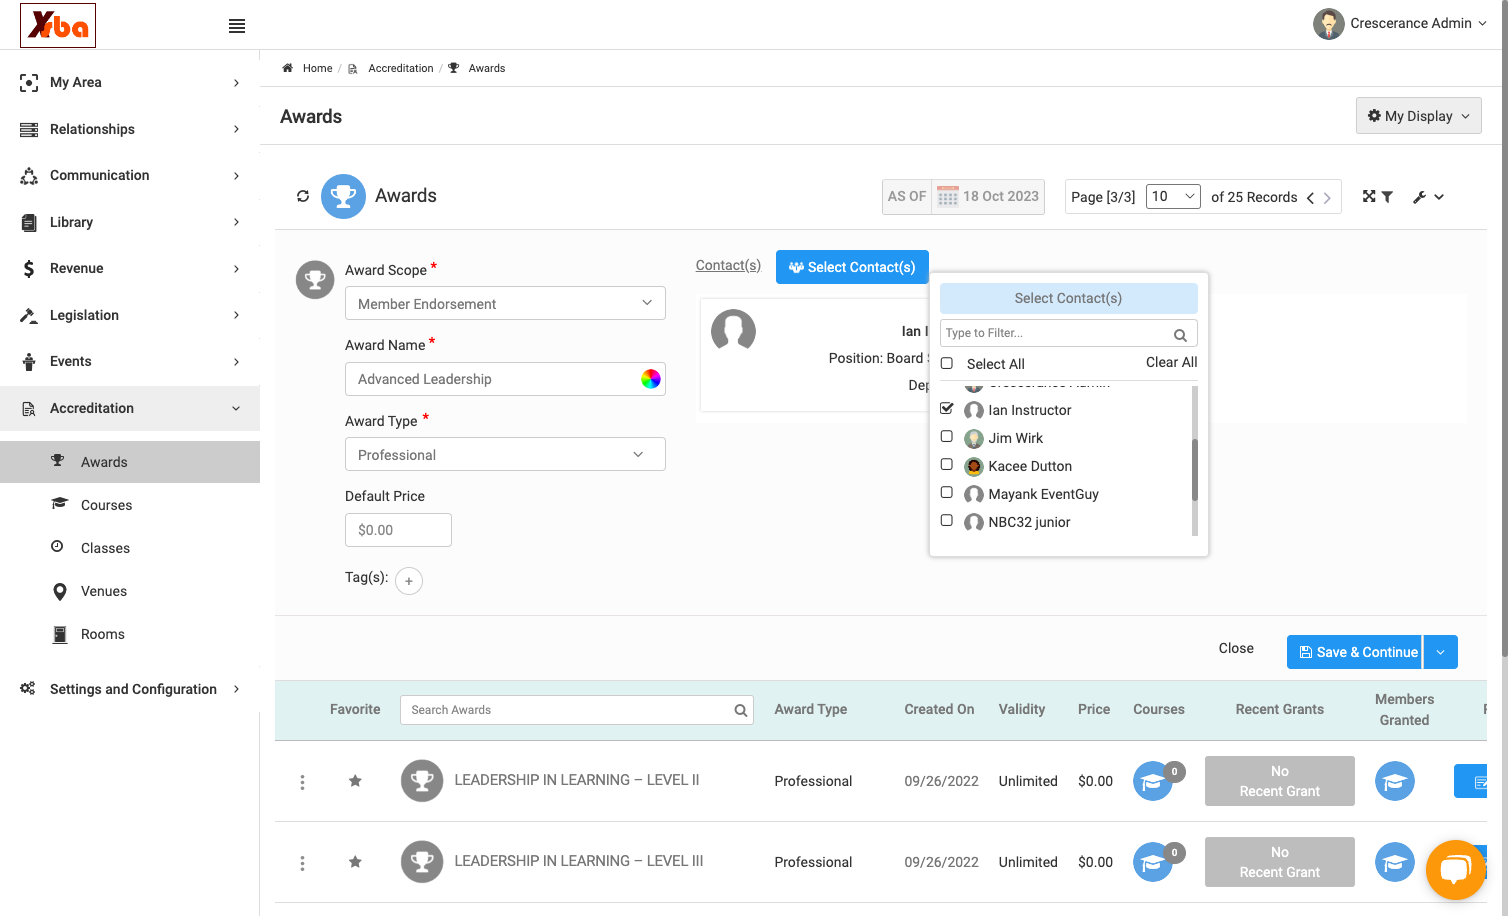Viewport: 1508px width, 916px height.
Task: Click Save & Continue button
Action: coord(1354,652)
